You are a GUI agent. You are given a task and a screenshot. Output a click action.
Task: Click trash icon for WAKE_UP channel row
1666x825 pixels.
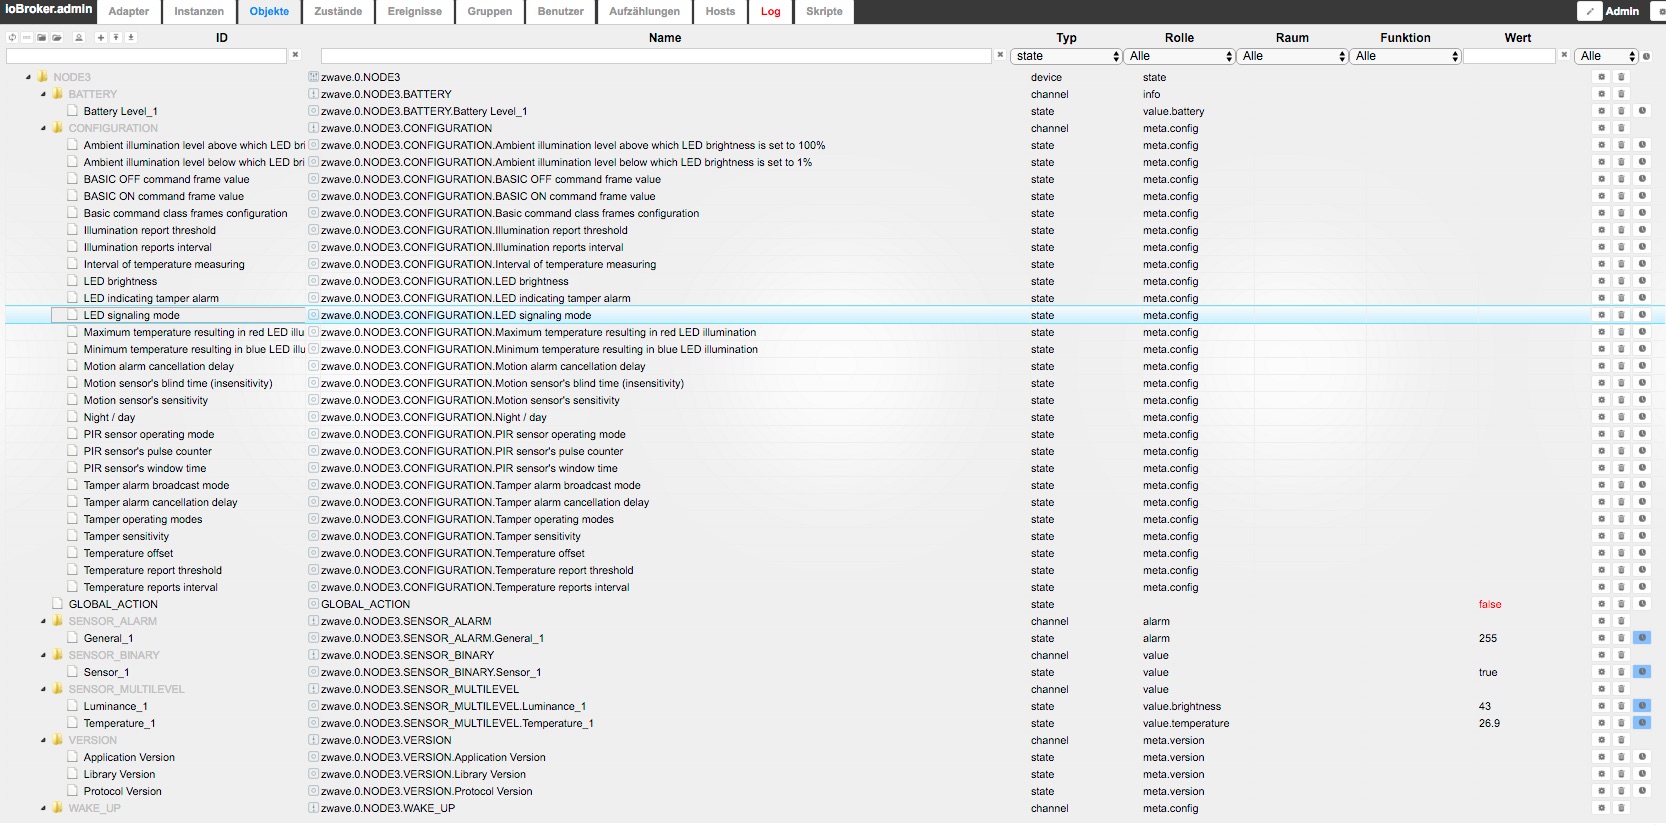(1621, 808)
